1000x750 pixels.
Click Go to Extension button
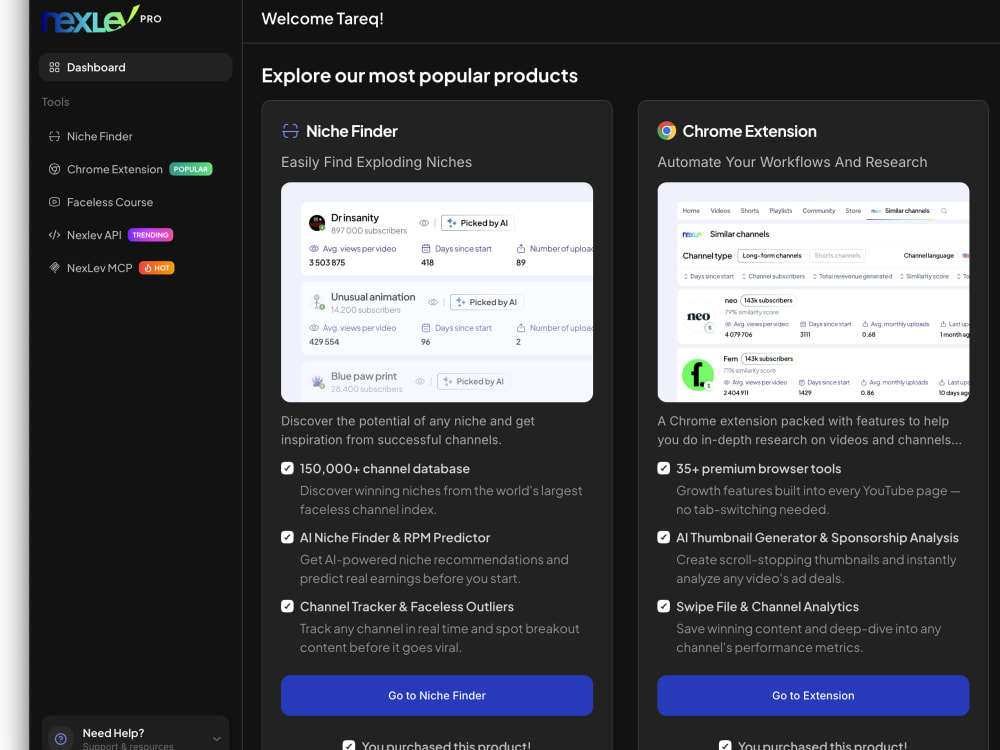(813, 695)
